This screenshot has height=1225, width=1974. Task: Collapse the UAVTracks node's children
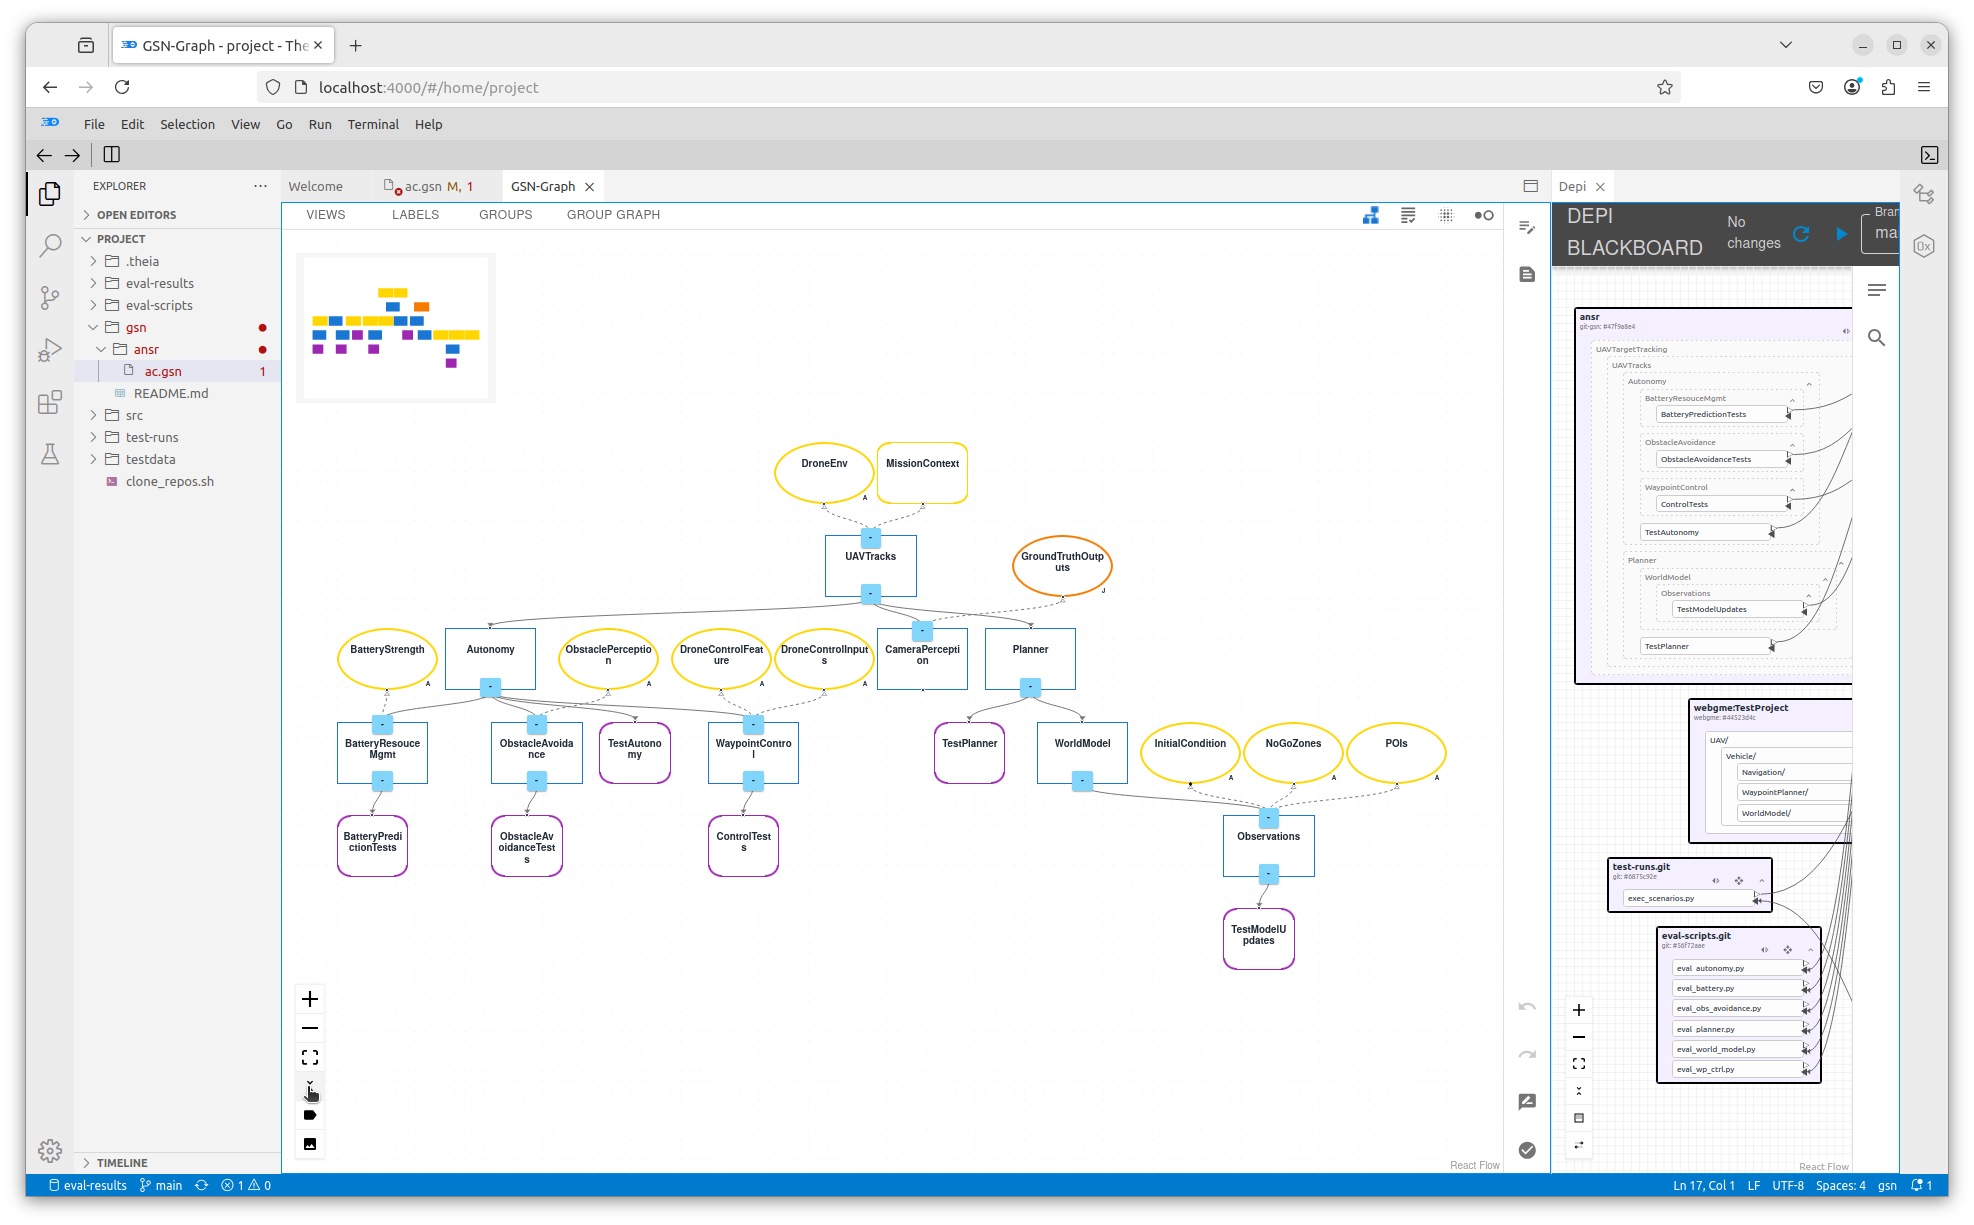(871, 594)
